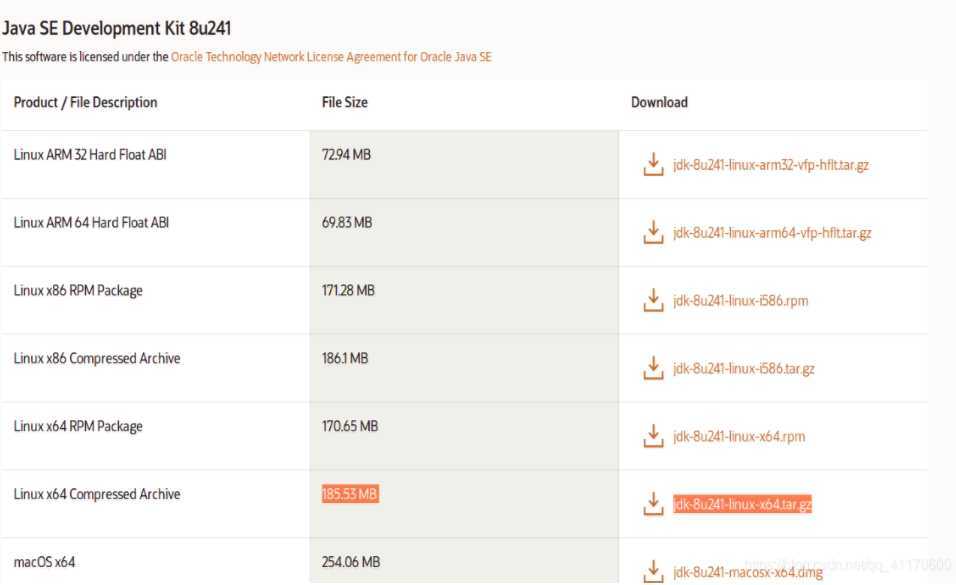Screen dimensions: 956x585
Task: Click download icon beside jdk-8u241-linux-i586.rpm
Action: [x=653, y=300]
